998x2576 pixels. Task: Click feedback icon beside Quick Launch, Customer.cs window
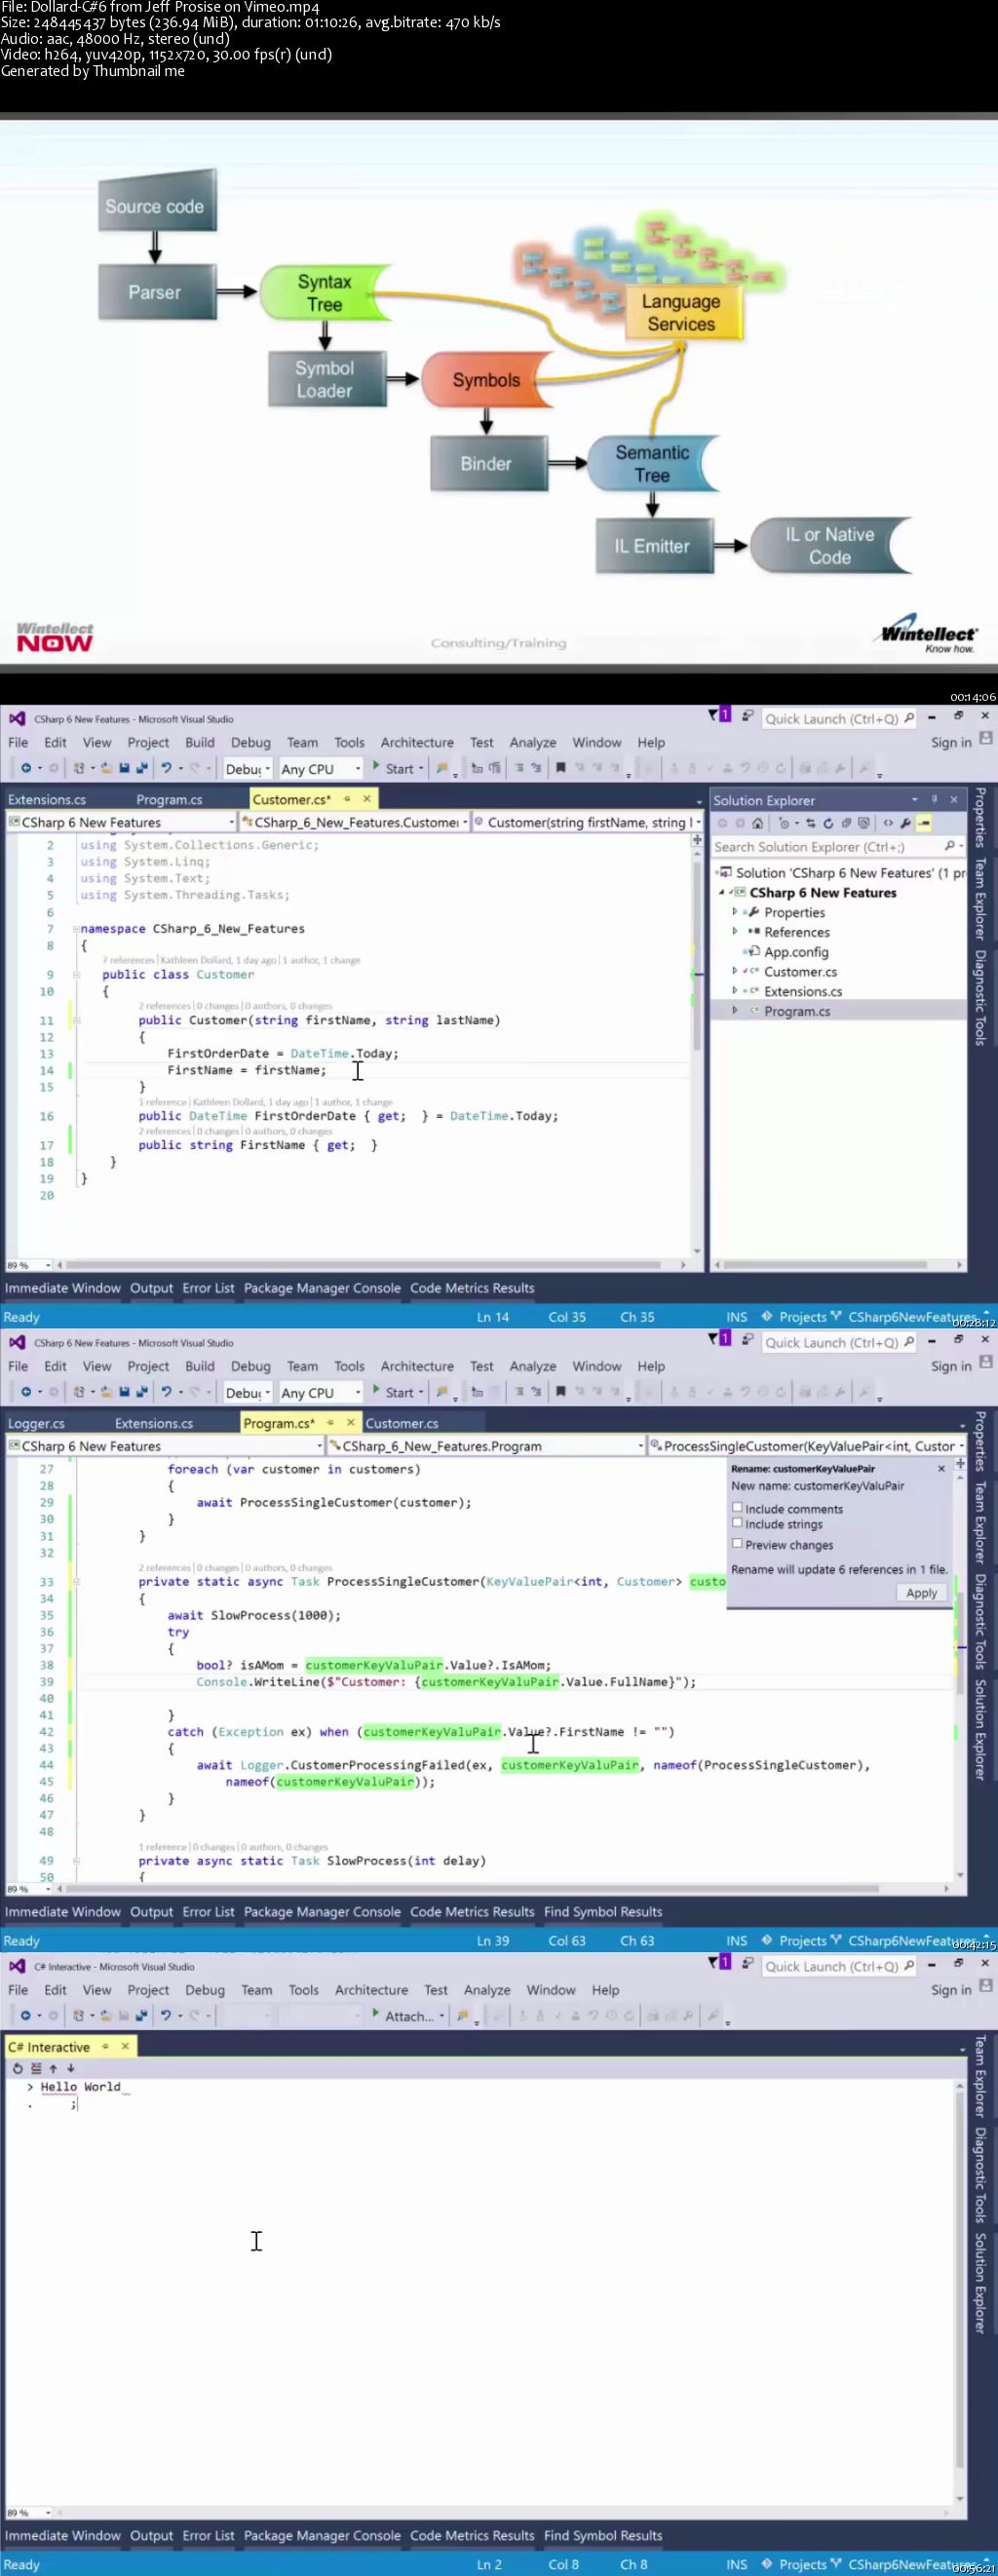747,716
